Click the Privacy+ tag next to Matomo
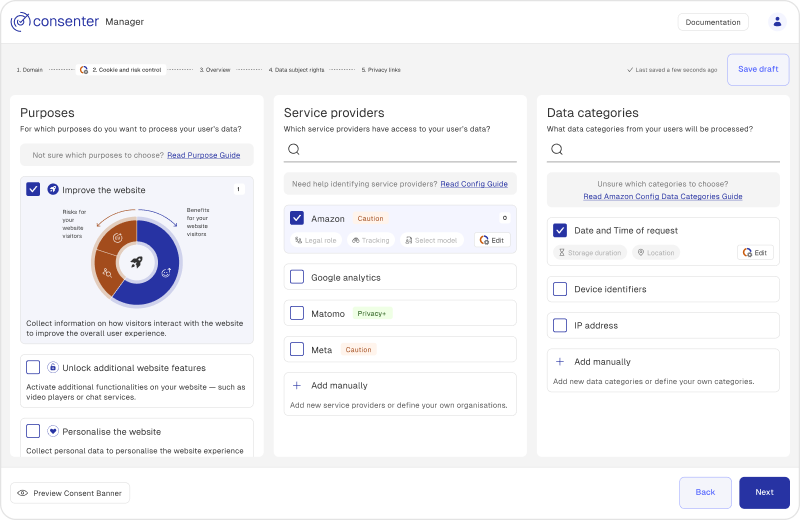This screenshot has height=520, width=800. coord(372,313)
